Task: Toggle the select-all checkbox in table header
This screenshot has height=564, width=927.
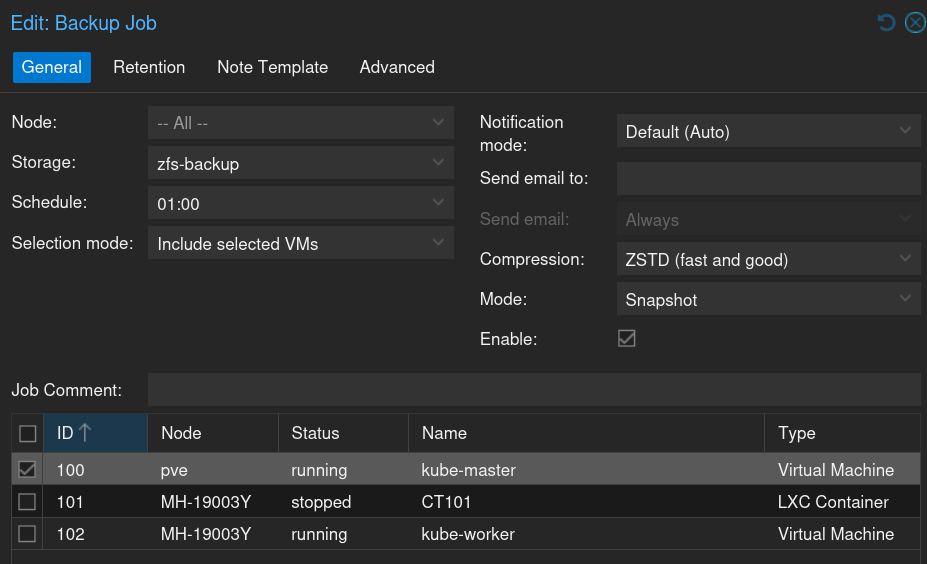Action: tap(28, 433)
